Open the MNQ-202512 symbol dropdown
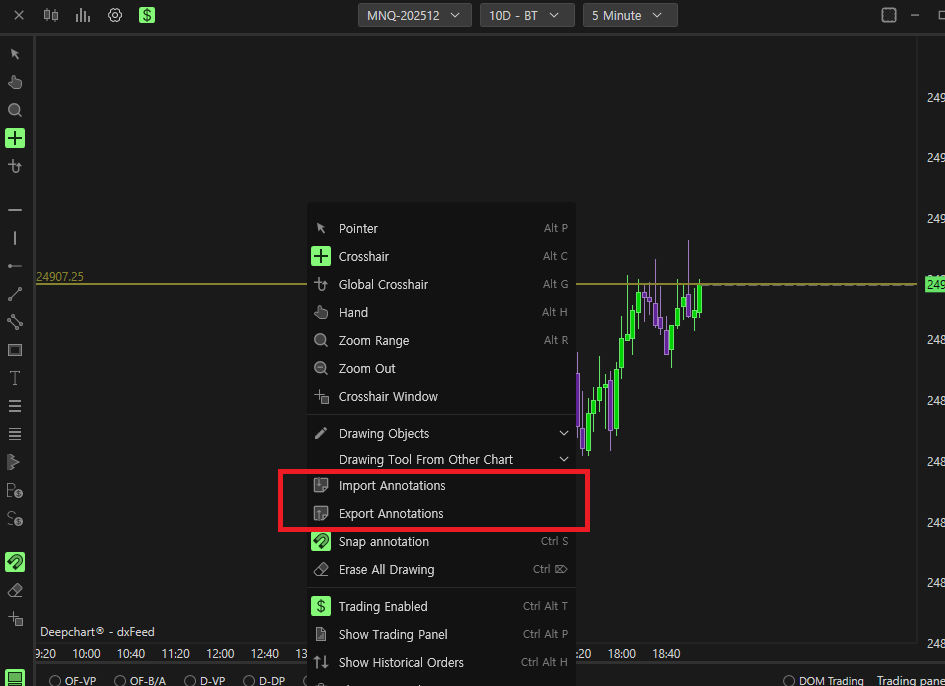Viewport: 945px width, 686px height. [x=414, y=16]
